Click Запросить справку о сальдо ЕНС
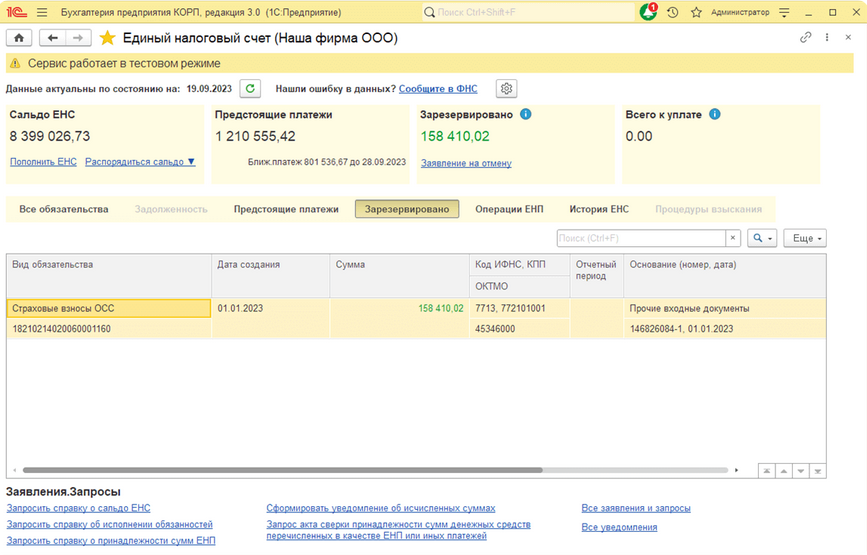Screen dimensions: 867x555 79,508
